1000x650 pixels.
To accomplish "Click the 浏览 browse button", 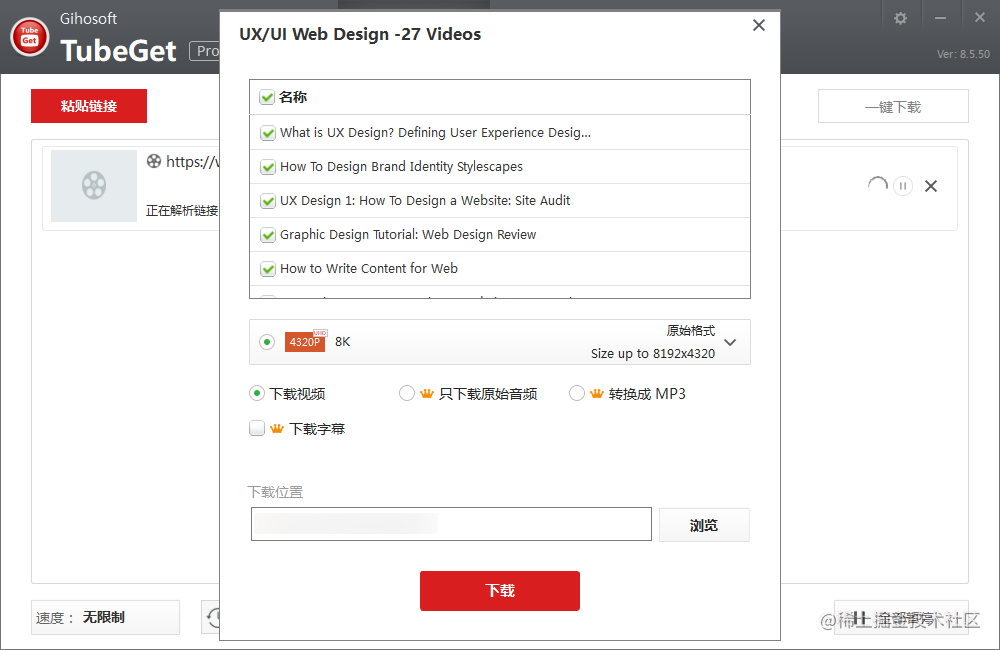I will click(x=704, y=525).
